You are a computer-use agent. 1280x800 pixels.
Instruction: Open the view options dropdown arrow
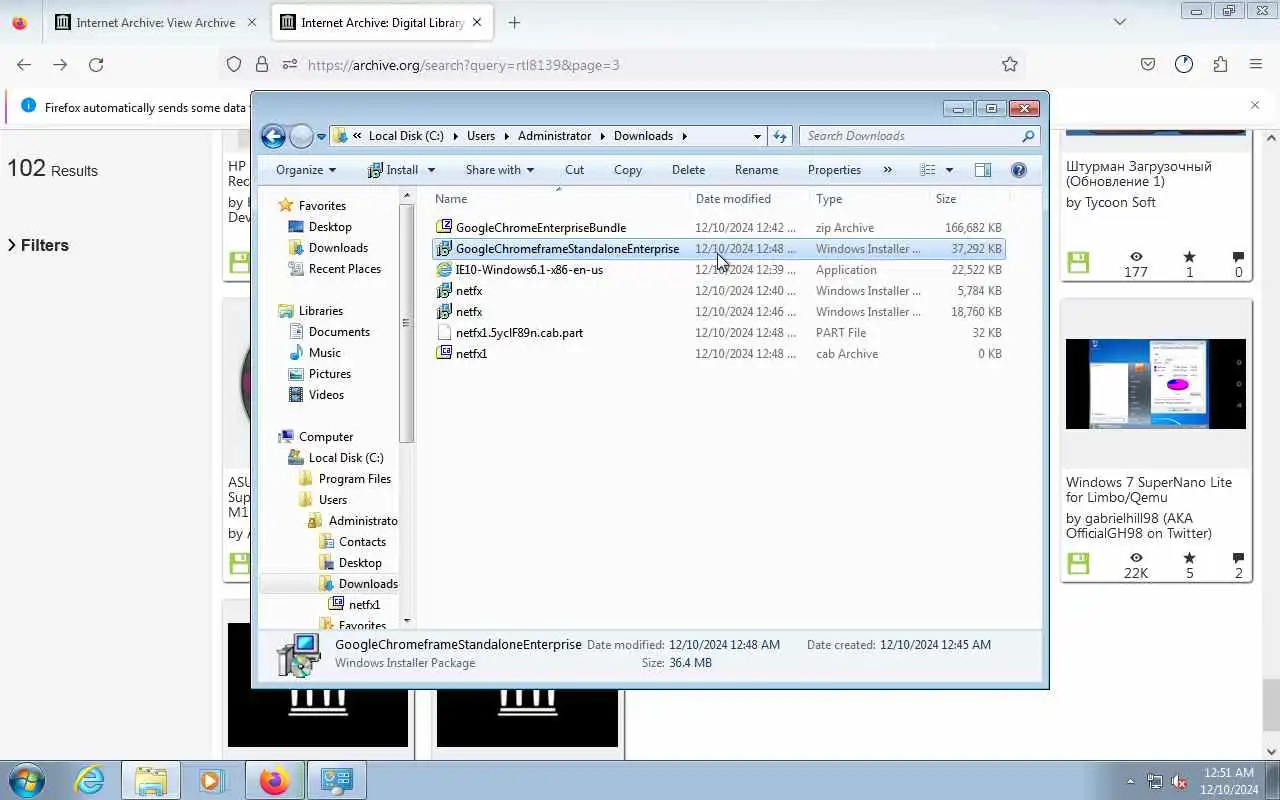click(949, 170)
